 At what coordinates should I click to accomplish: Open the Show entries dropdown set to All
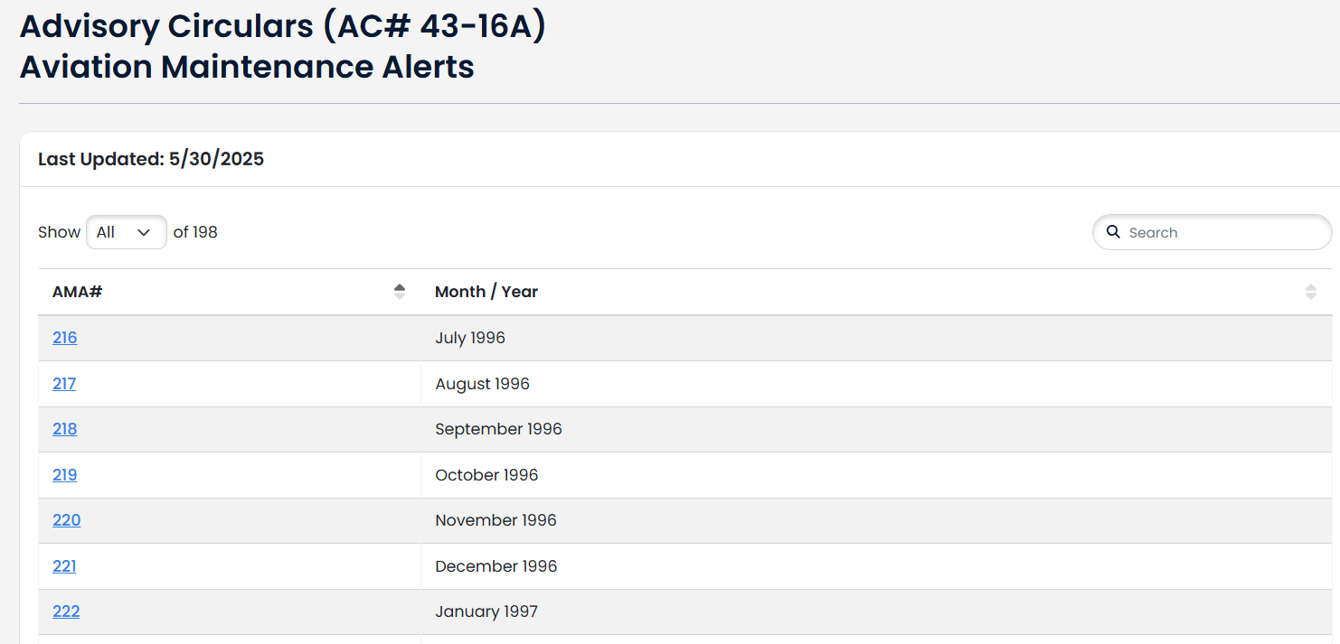126,232
